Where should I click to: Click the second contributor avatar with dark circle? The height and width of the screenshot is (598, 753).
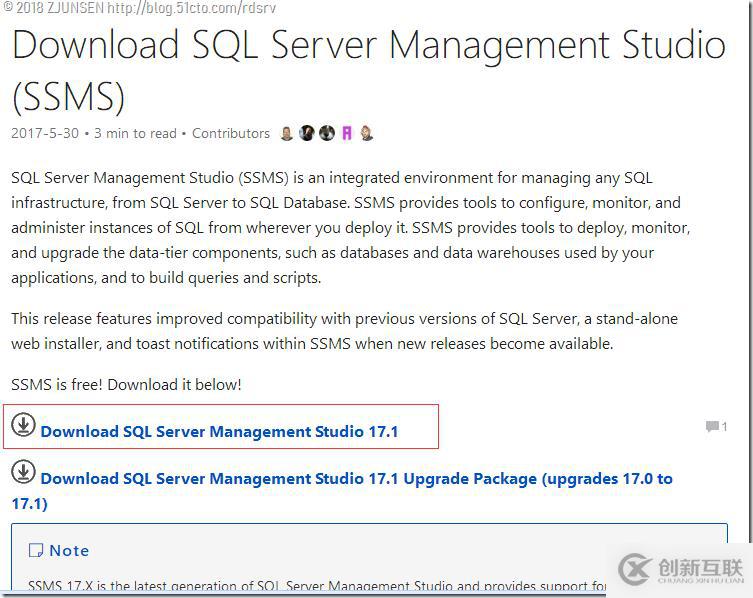tap(307, 133)
